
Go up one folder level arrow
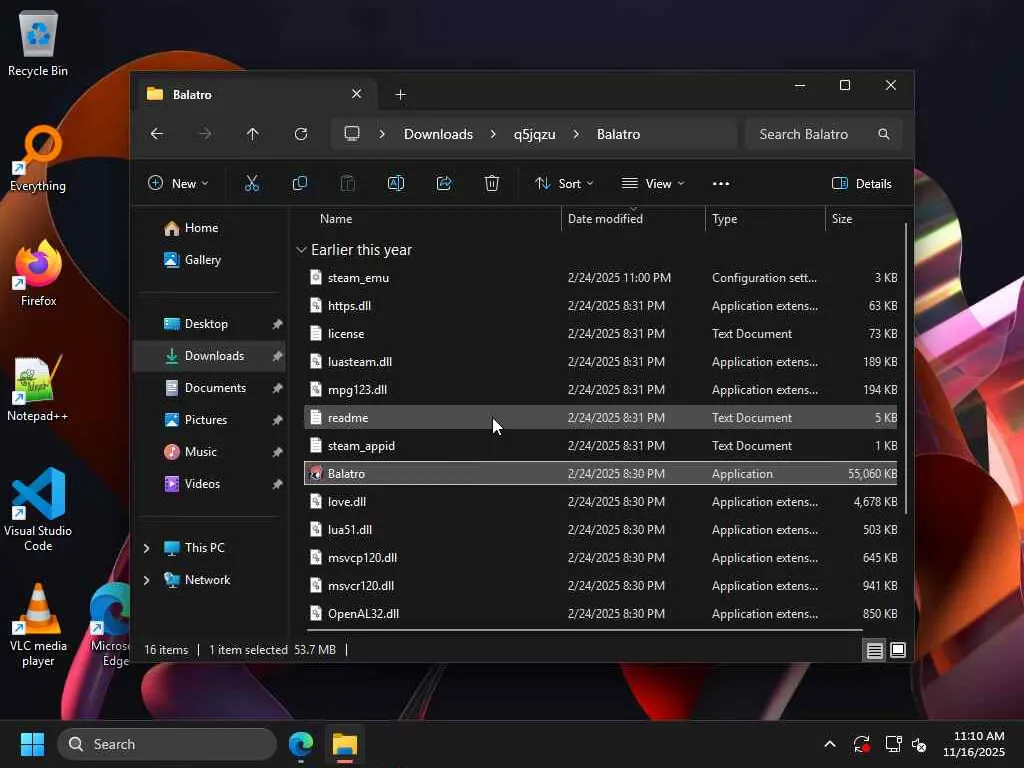point(253,134)
